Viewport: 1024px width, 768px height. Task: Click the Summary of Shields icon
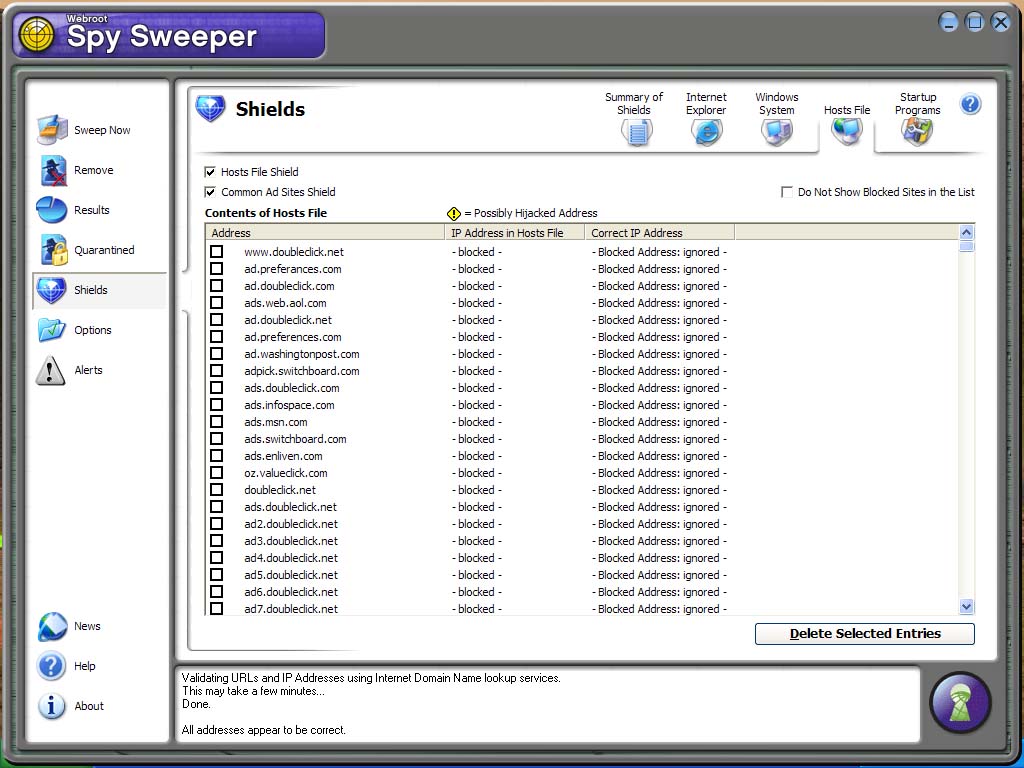[637, 132]
